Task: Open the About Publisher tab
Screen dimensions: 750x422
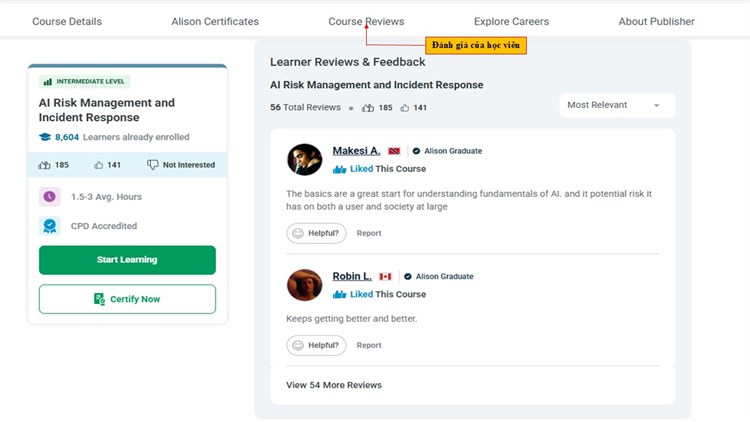Action: point(656,22)
